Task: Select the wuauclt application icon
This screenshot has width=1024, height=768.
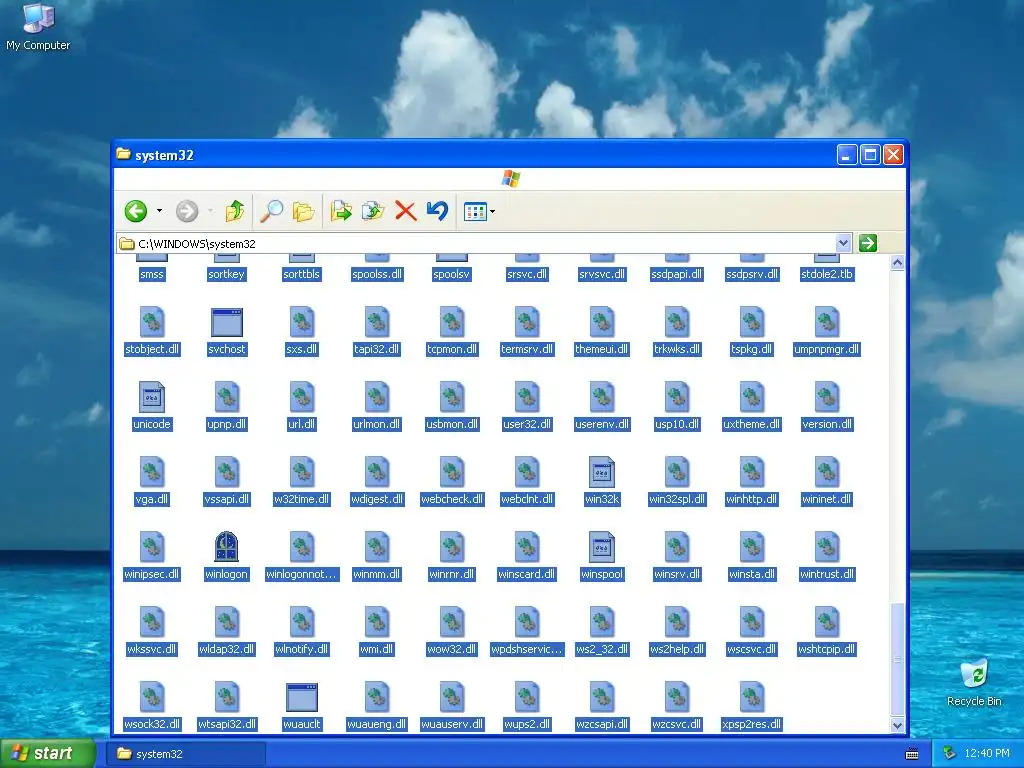Action: click(302, 697)
